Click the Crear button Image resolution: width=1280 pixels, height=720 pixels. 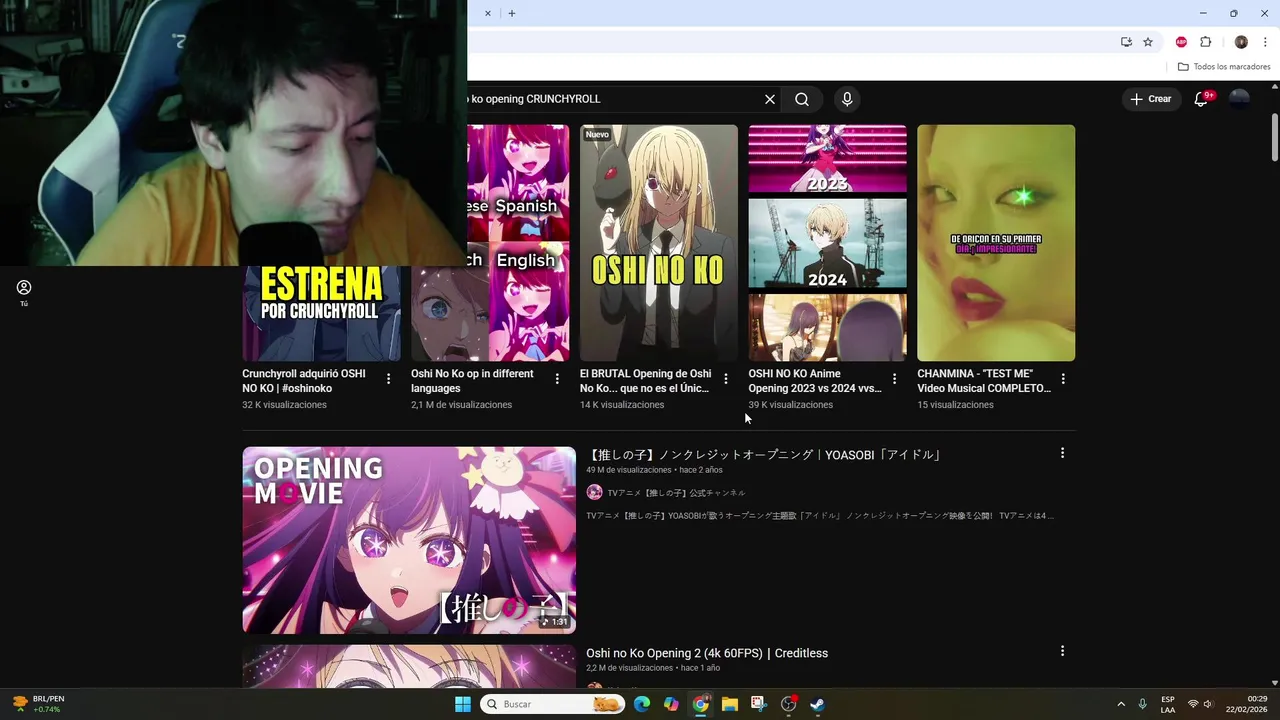1150,99
